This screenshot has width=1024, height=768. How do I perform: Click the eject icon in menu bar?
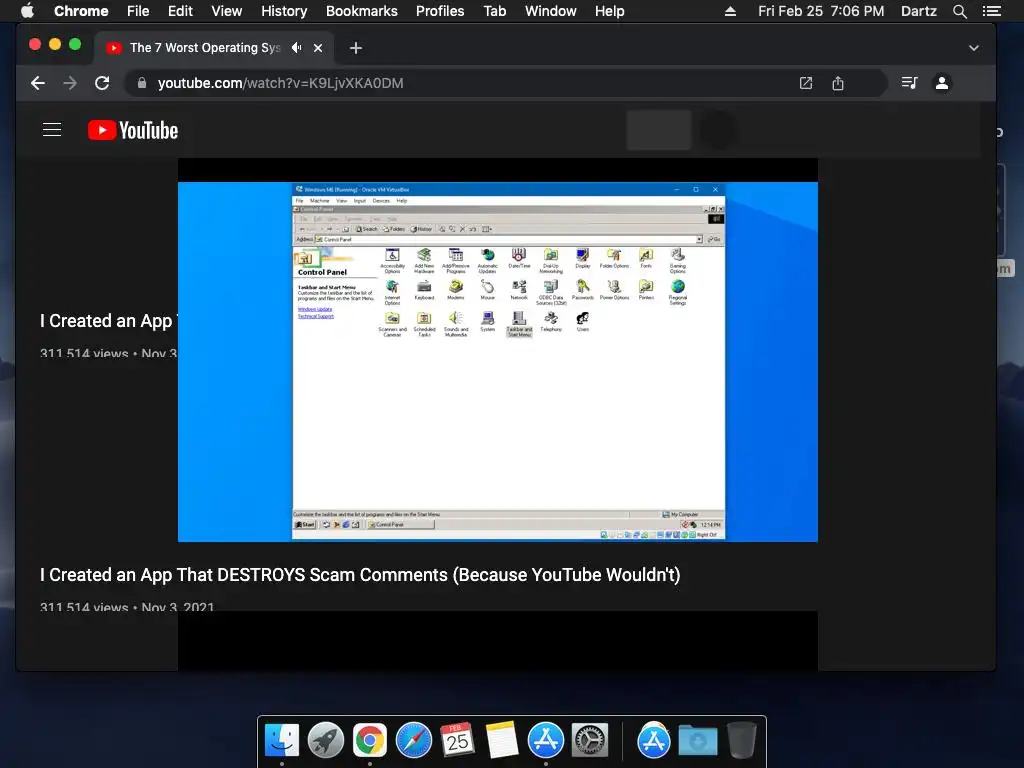pyautogui.click(x=730, y=11)
